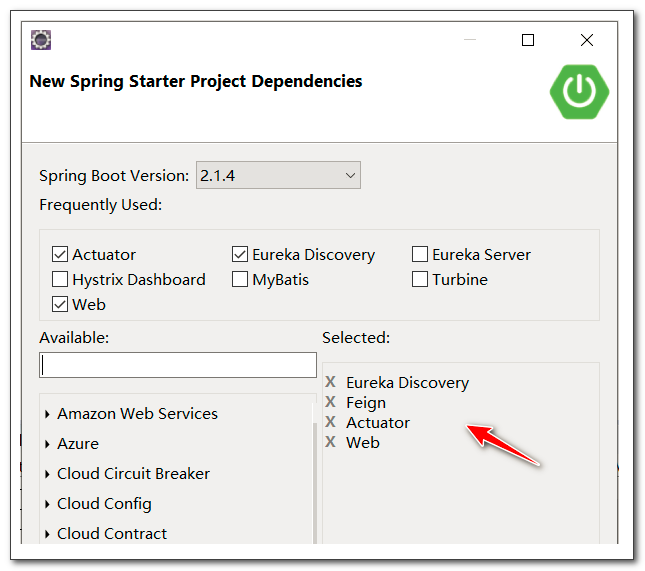Select the Cloud Contract label
Screen dimensions: 645x571
[x=112, y=534]
